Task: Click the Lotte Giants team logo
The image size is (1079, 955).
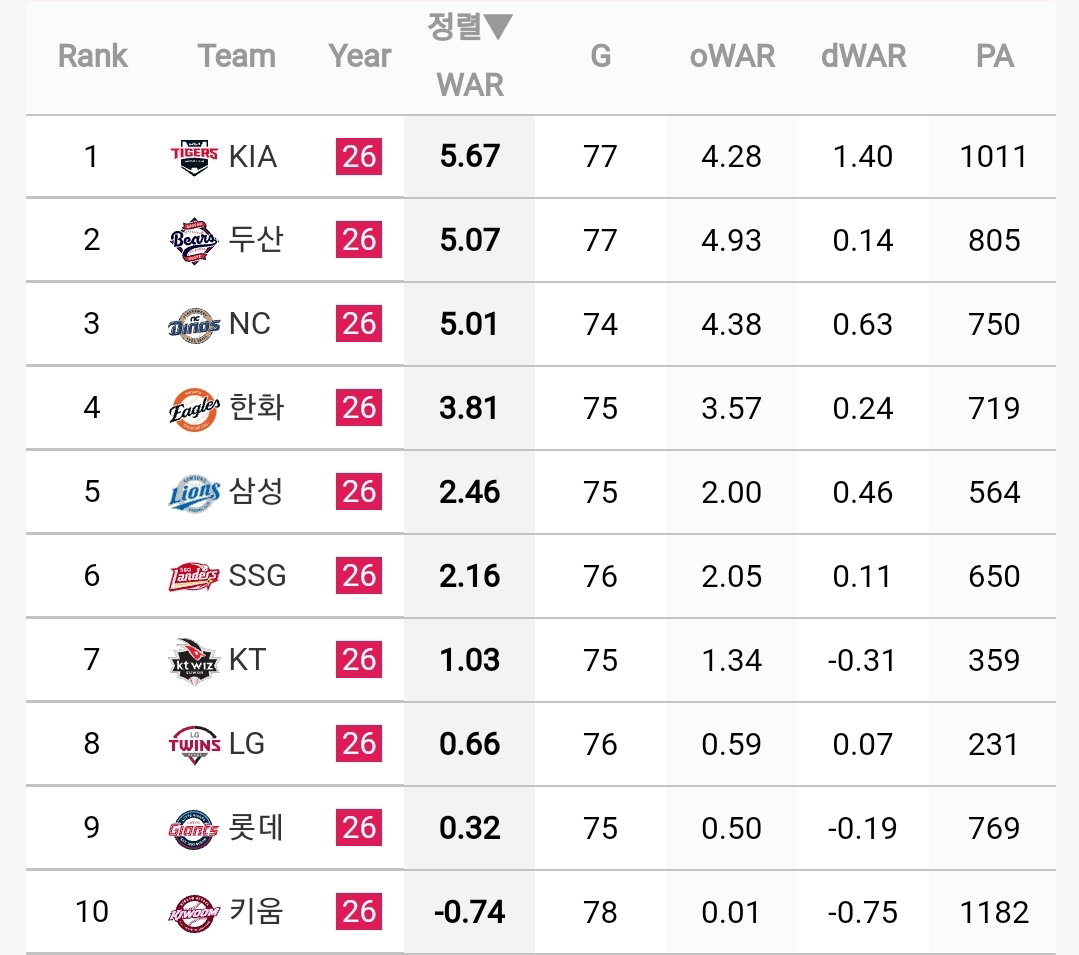Action: click(x=194, y=828)
